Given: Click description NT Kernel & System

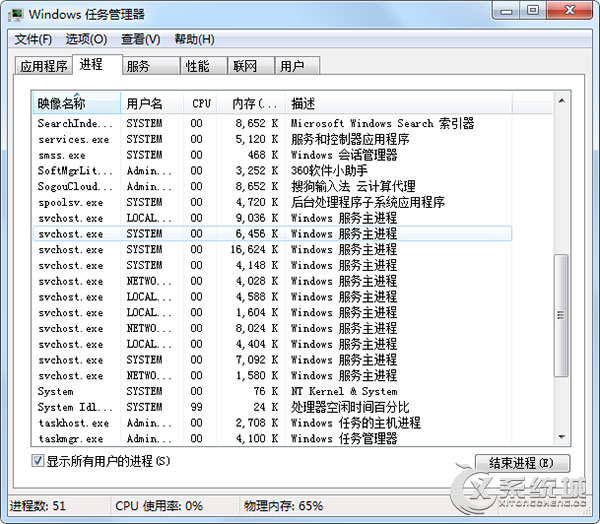Looking at the screenshot, I should tap(344, 391).
